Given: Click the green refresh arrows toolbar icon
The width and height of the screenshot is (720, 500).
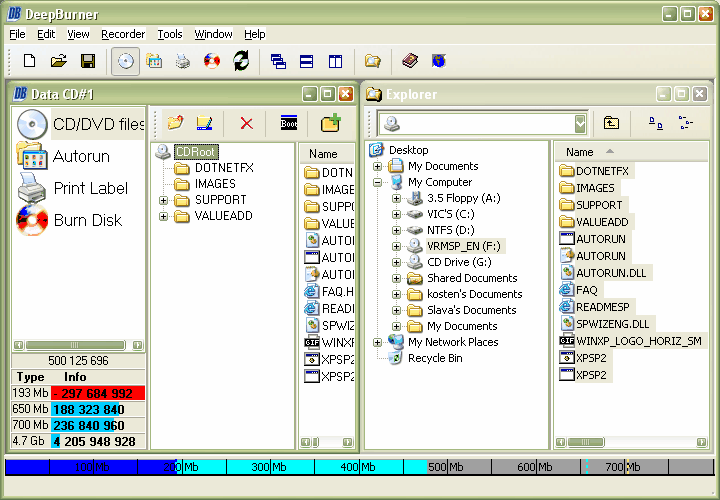Looking at the screenshot, I should click(x=241, y=61).
